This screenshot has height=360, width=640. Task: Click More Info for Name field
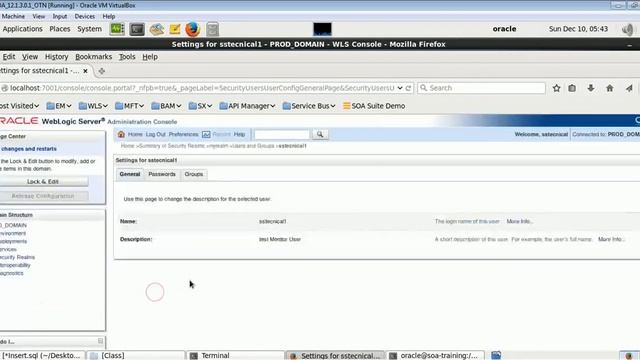point(519,221)
